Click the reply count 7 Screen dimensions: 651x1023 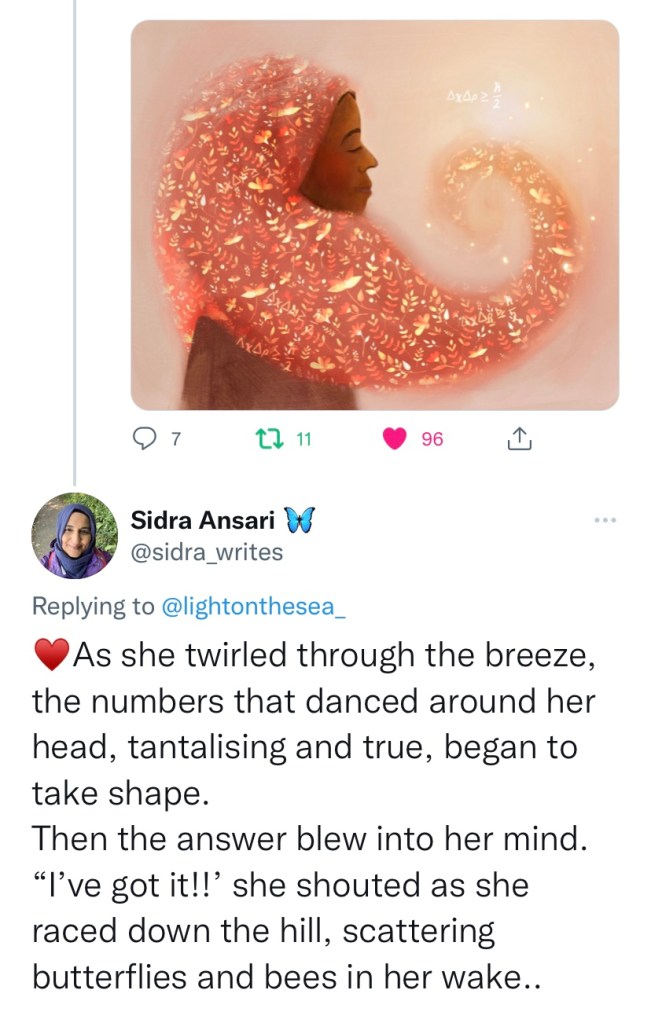176,437
